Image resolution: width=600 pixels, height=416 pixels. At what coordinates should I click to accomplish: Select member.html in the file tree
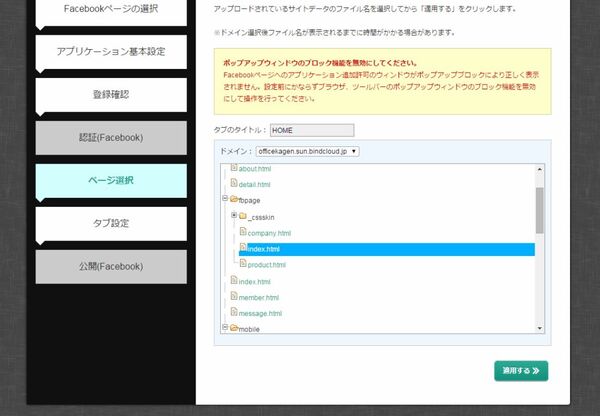(259, 297)
